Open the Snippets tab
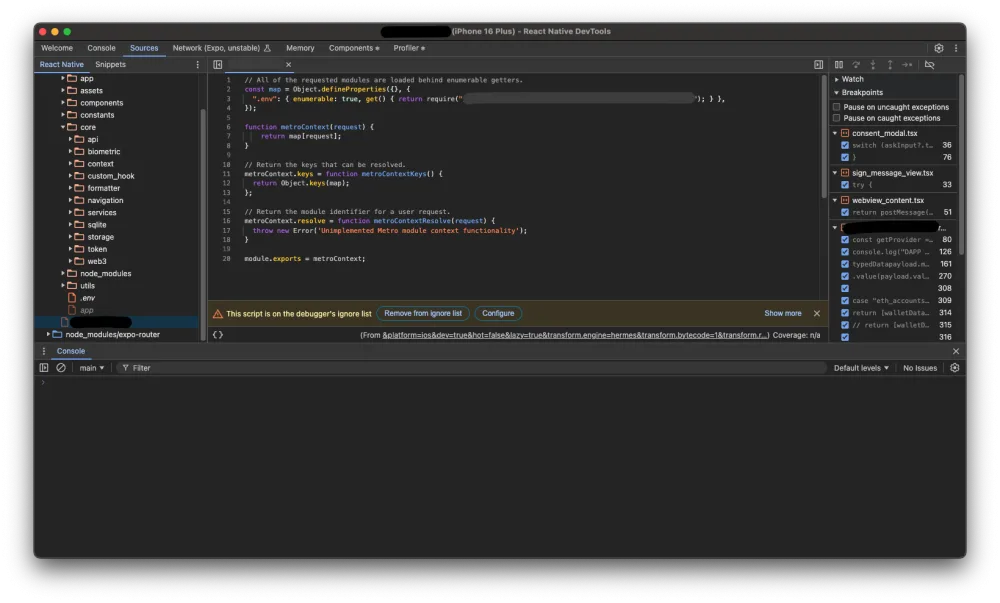This screenshot has height=603, width=1000. pyautogui.click(x=110, y=65)
